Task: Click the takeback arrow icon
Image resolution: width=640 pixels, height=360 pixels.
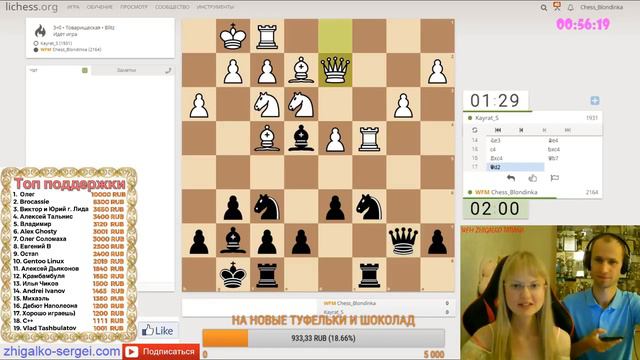Action: [x=511, y=178]
